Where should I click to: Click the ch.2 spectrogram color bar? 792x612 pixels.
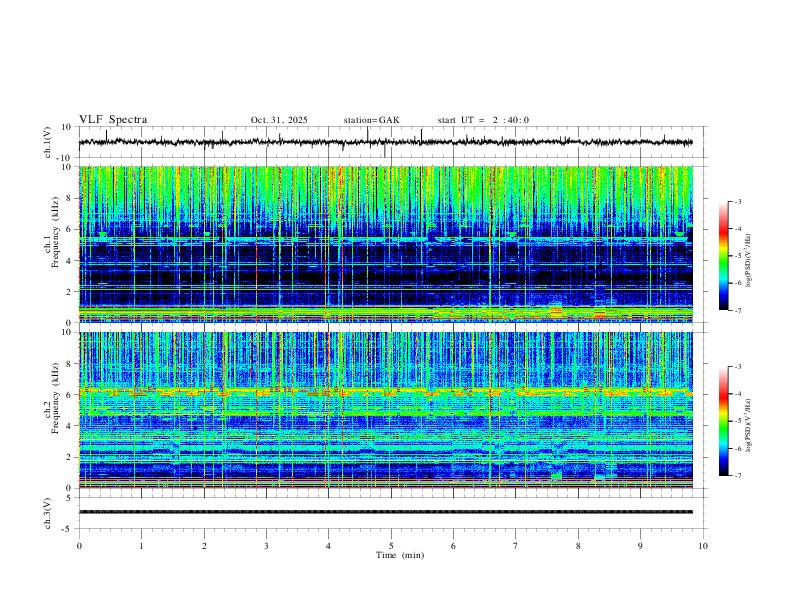point(723,421)
